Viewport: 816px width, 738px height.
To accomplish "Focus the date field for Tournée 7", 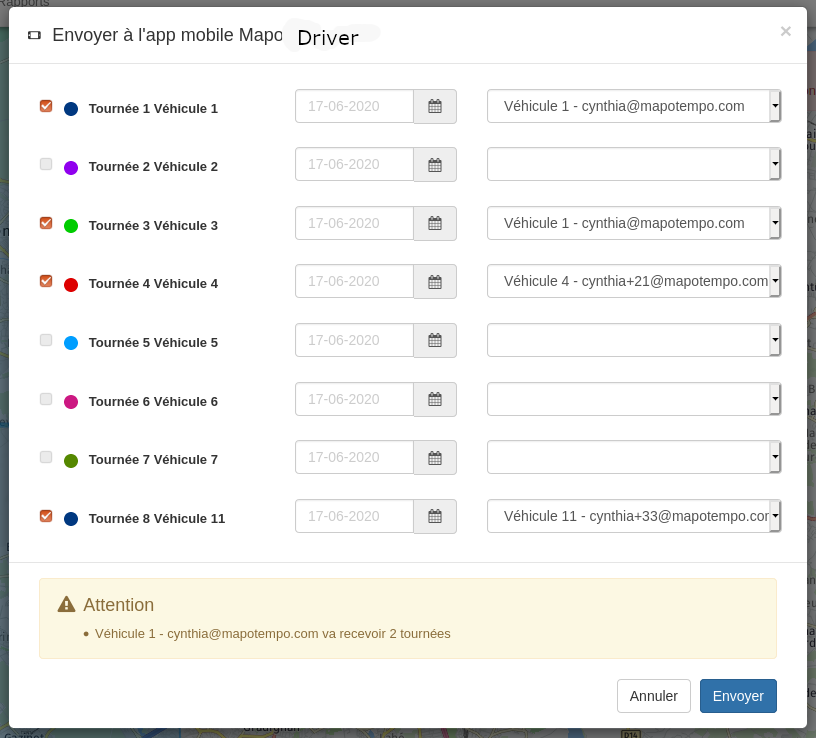I will (x=354, y=457).
